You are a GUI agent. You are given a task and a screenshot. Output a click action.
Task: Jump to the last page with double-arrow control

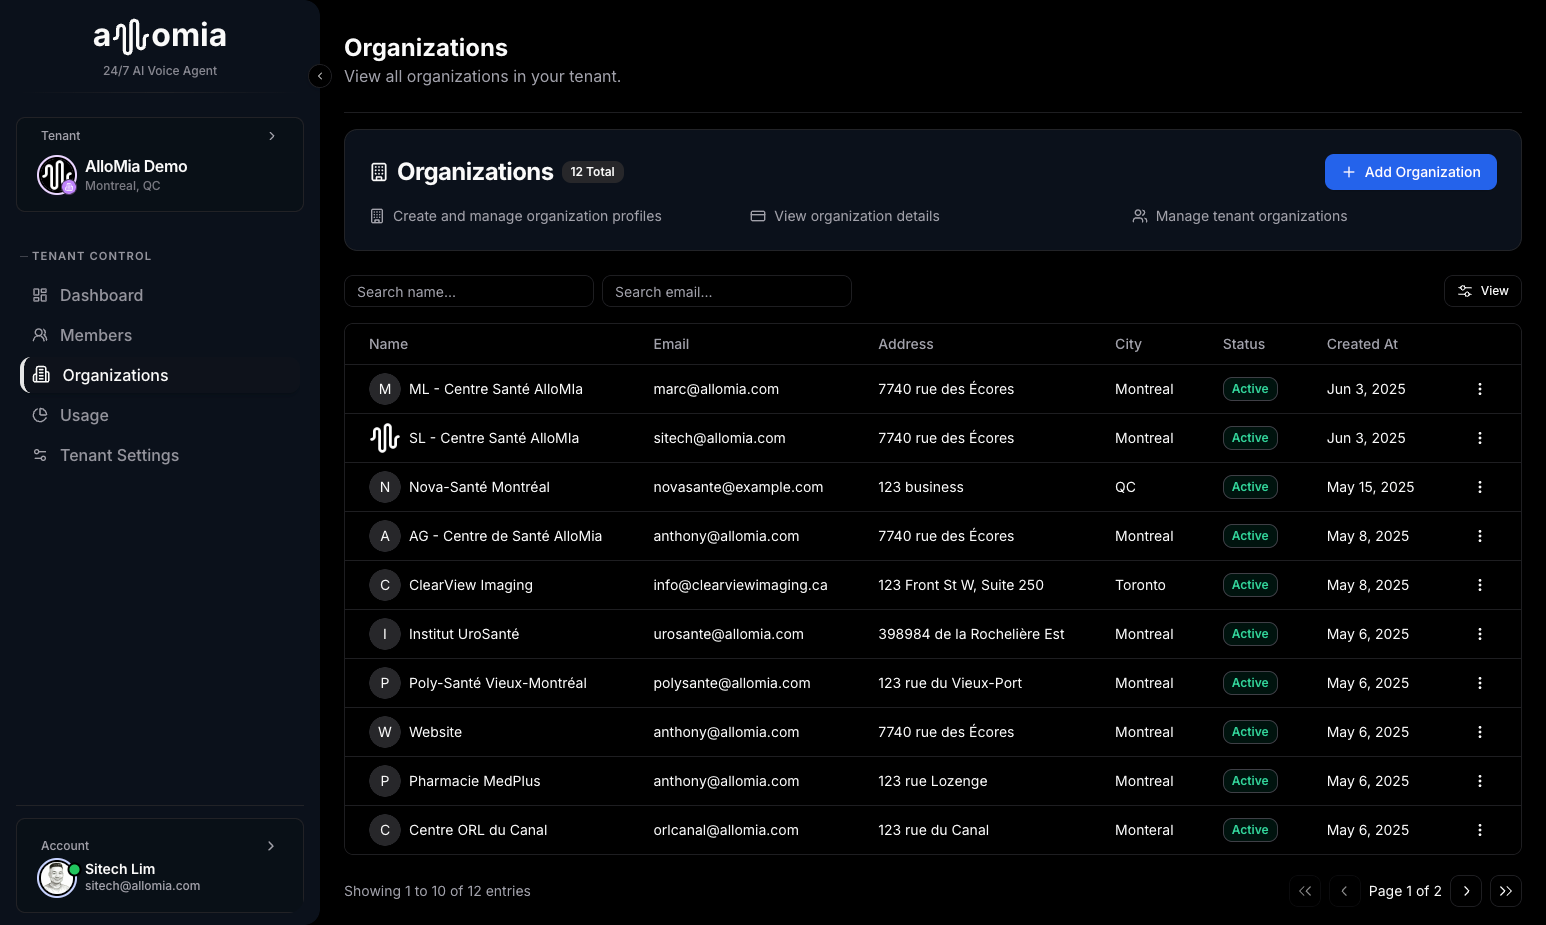click(1506, 890)
